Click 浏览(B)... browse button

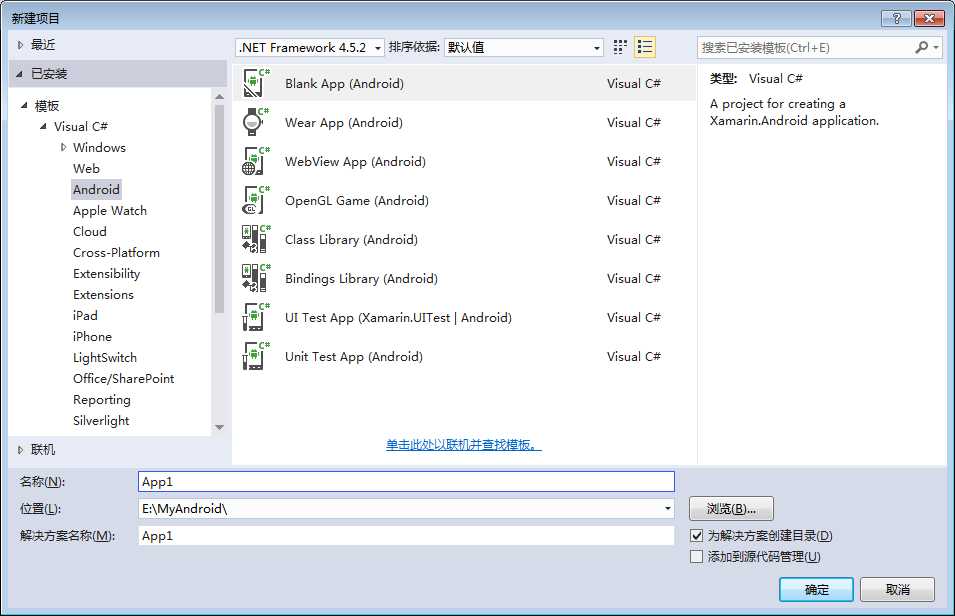click(731, 509)
